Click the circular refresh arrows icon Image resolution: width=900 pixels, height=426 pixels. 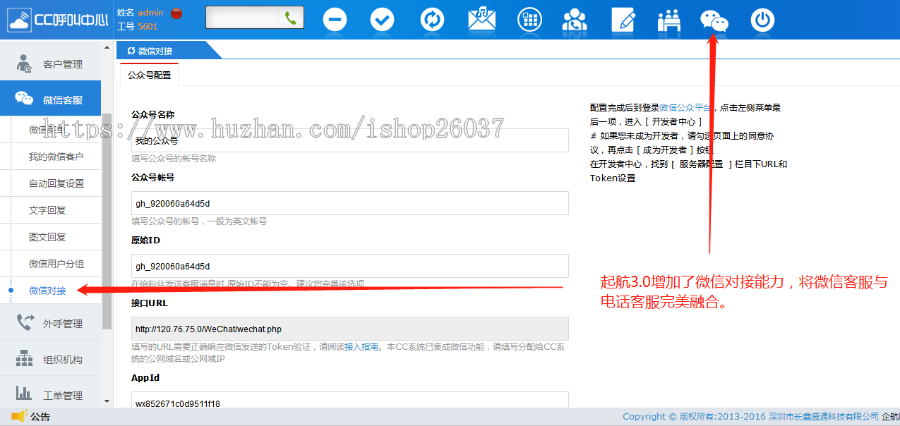pyautogui.click(x=430, y=20)
